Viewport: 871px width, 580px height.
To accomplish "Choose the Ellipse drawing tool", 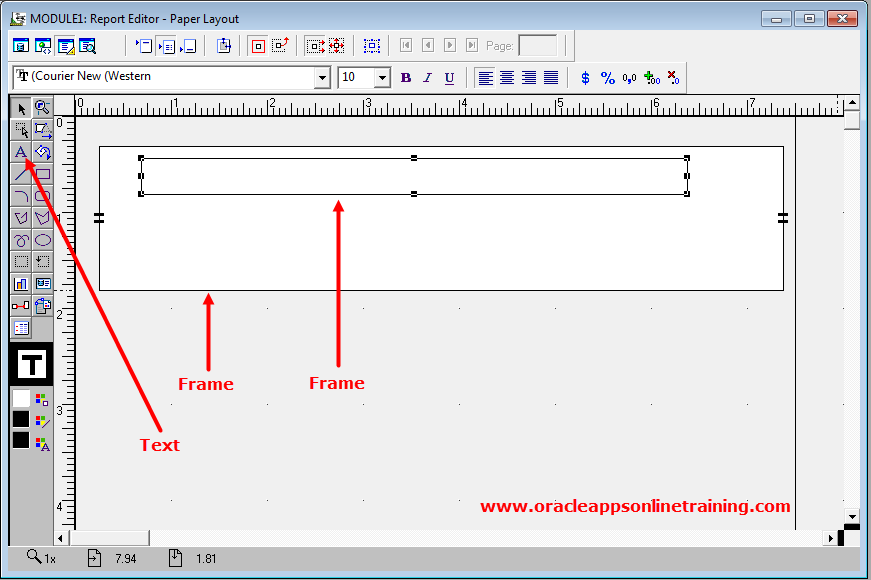I will tap(42, 240).
